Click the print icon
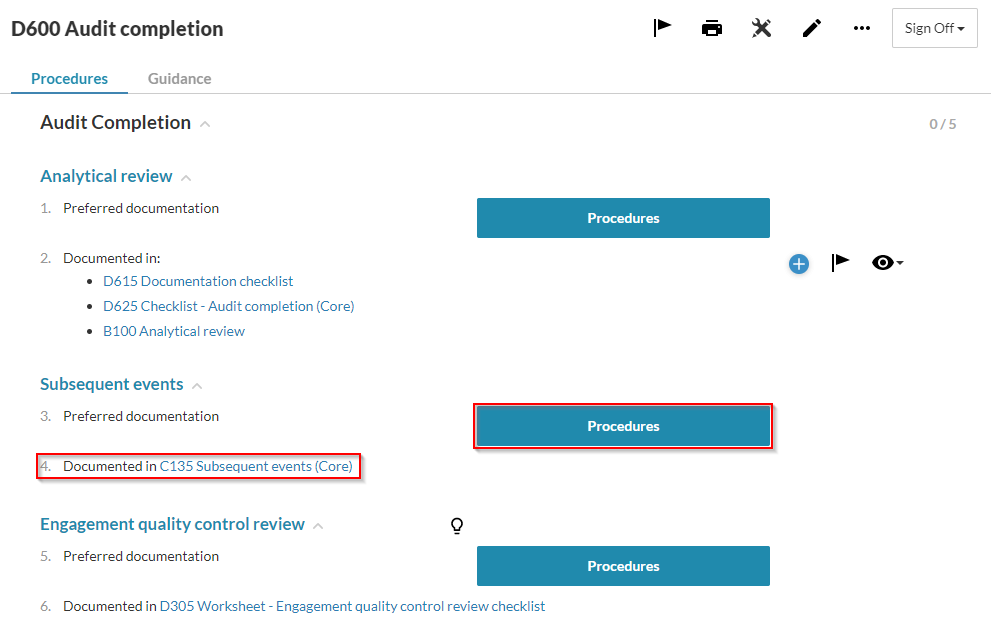 (x=712, y=28)
